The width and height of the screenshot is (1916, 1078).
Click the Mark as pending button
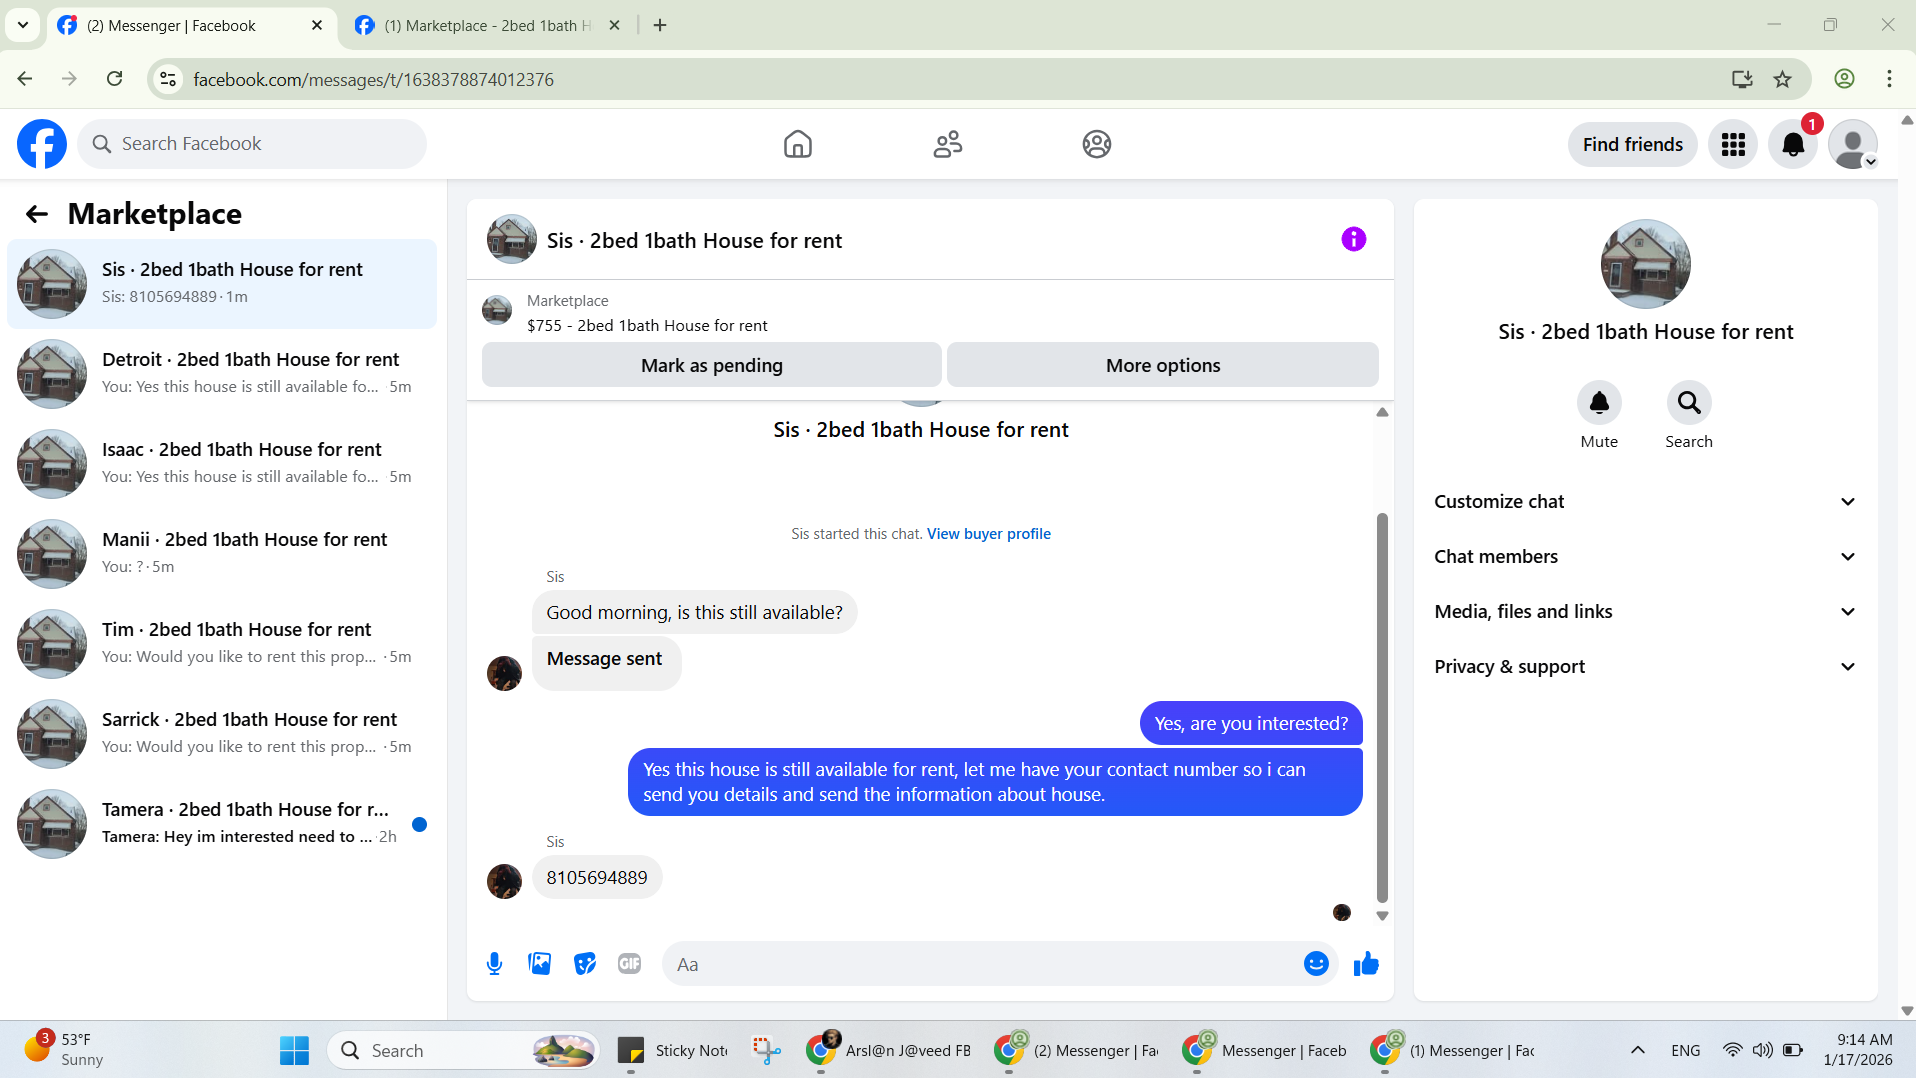click(711, 365)
